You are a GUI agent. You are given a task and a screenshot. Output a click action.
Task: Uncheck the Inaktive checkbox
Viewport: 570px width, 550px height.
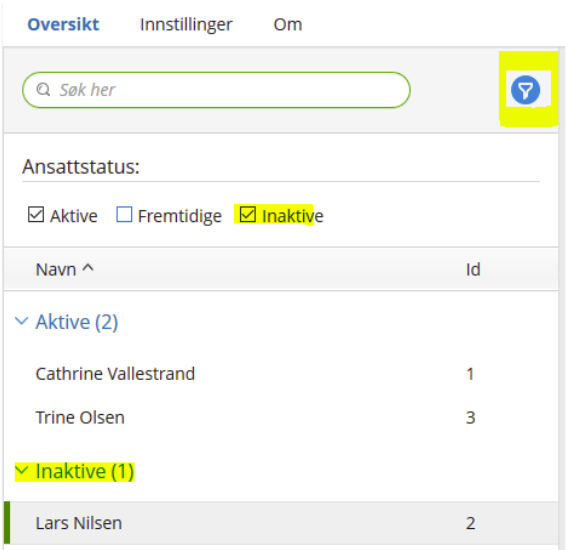248,214
